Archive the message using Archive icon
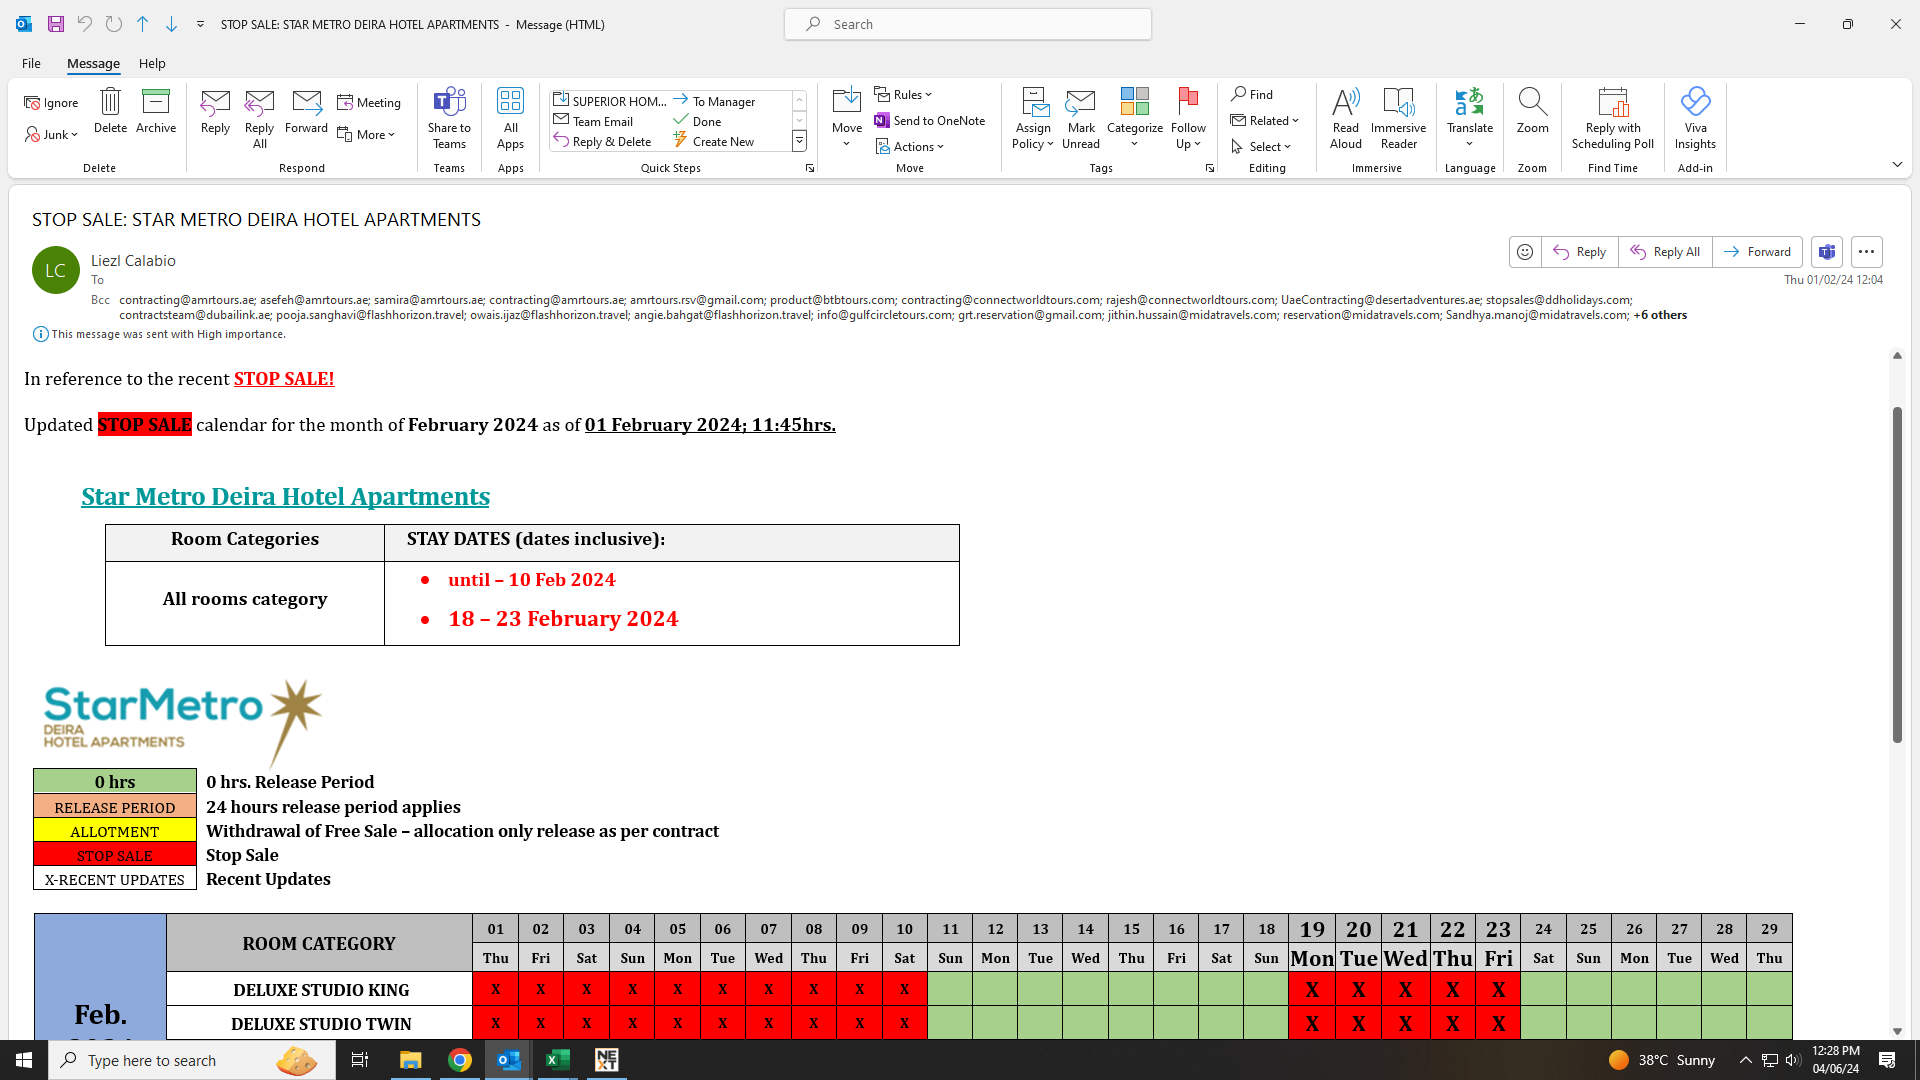The image size is (1920, 1080). click(156, 110)
